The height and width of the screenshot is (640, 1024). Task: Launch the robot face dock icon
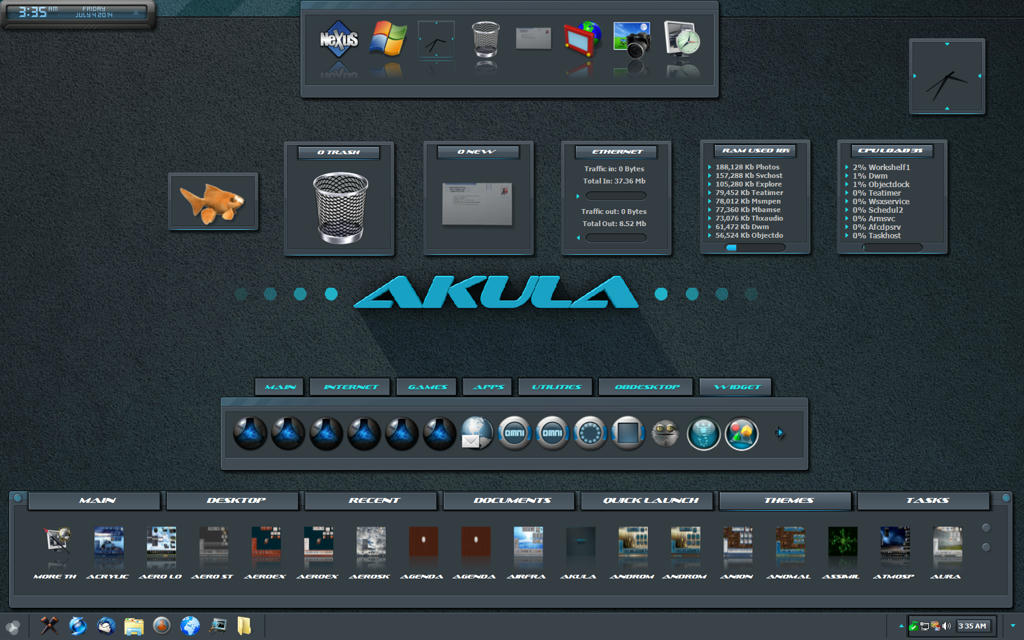tap(665, 433)
